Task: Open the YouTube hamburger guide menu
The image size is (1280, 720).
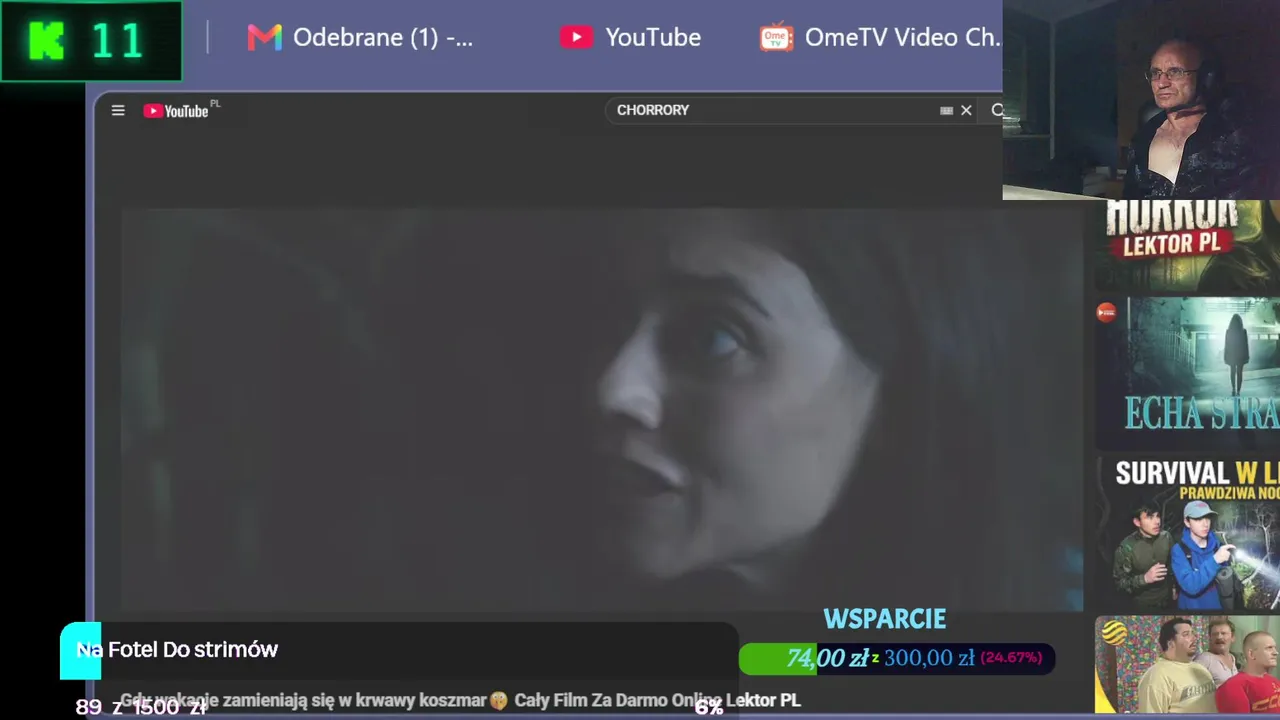Action: point(118,110)
